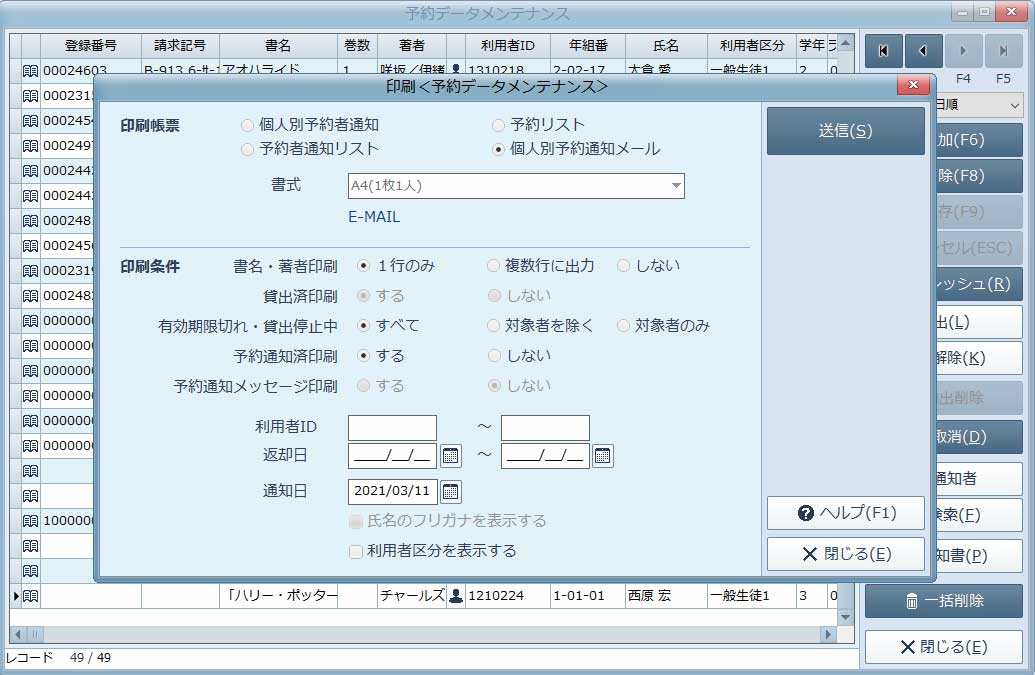Jump to last record navigation icon
The image size is (1035, 675).
coord(1003,51)
